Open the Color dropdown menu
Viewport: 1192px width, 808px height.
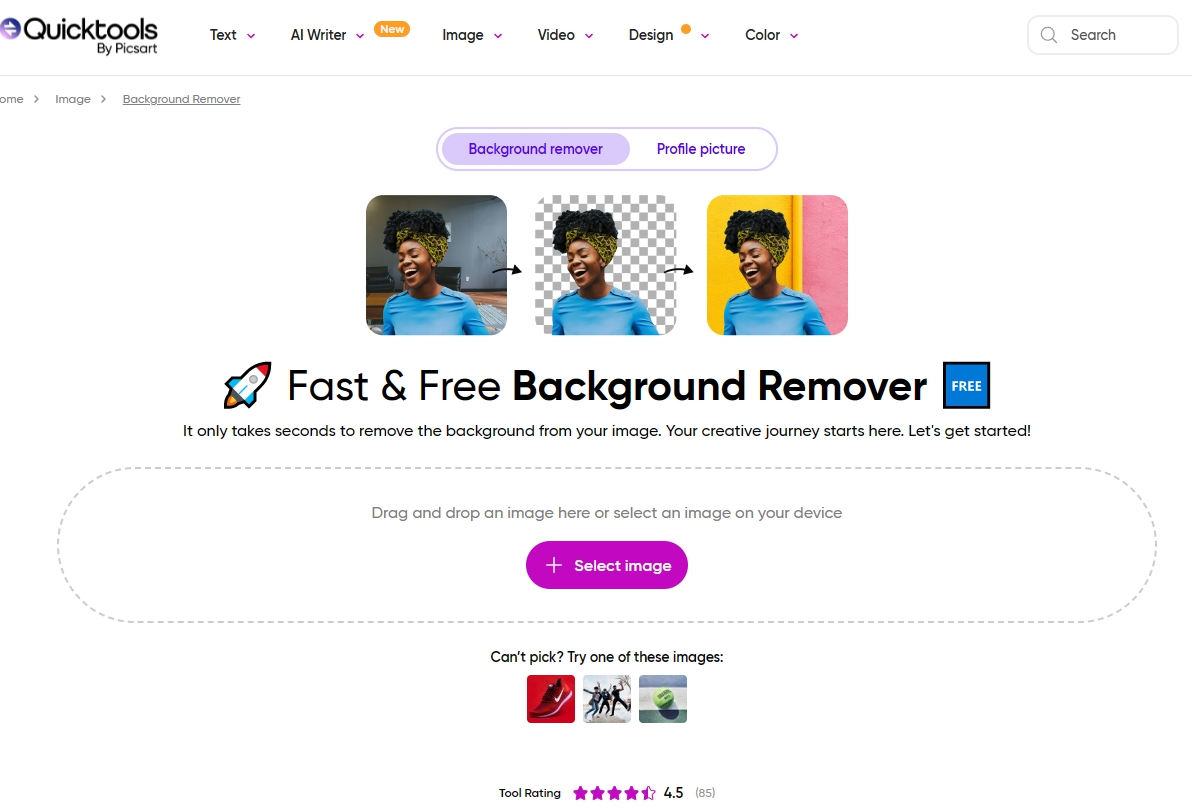(x=772, y=35)
